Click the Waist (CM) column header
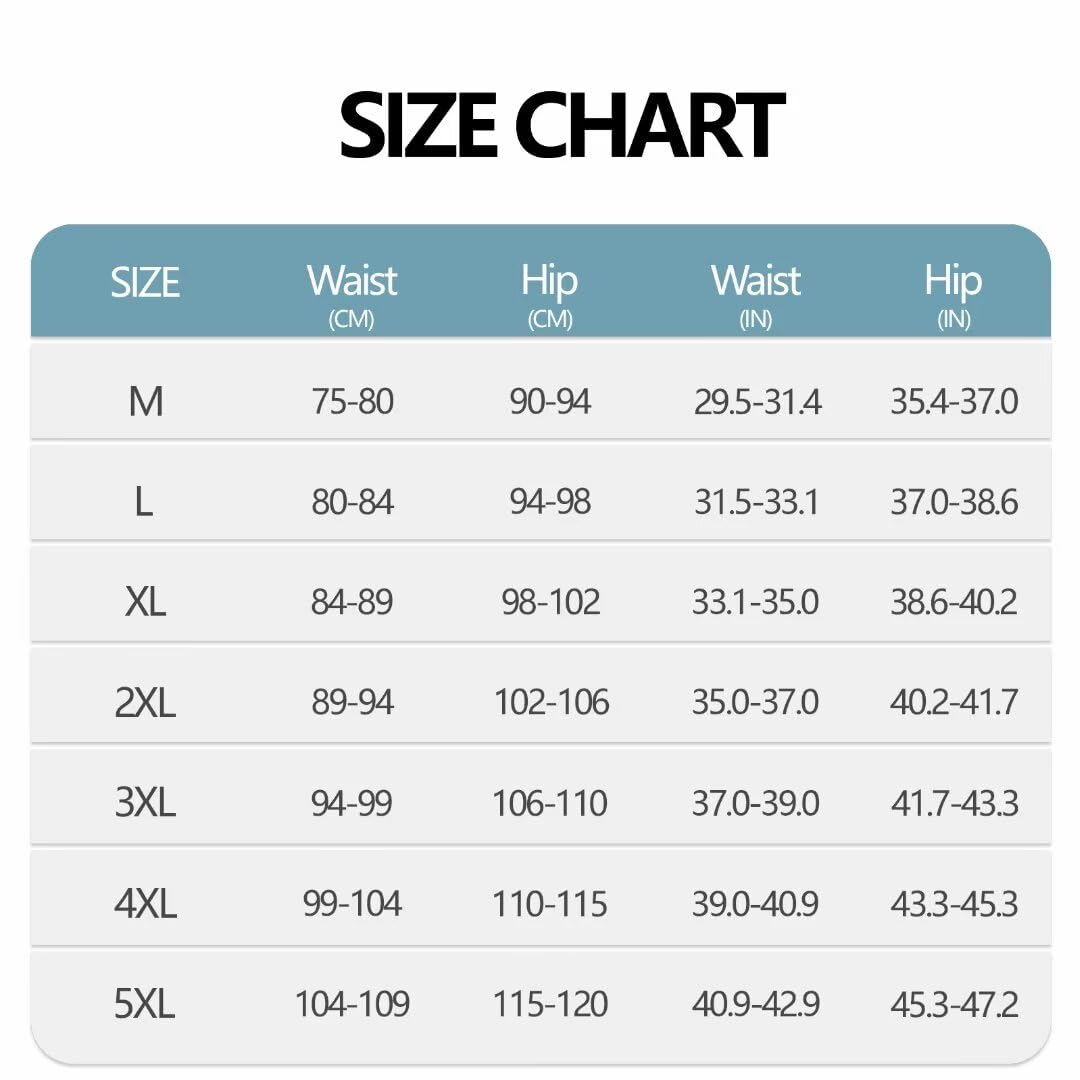The height and width of the screenshot is (1080, 1080). tap(352, 290)
